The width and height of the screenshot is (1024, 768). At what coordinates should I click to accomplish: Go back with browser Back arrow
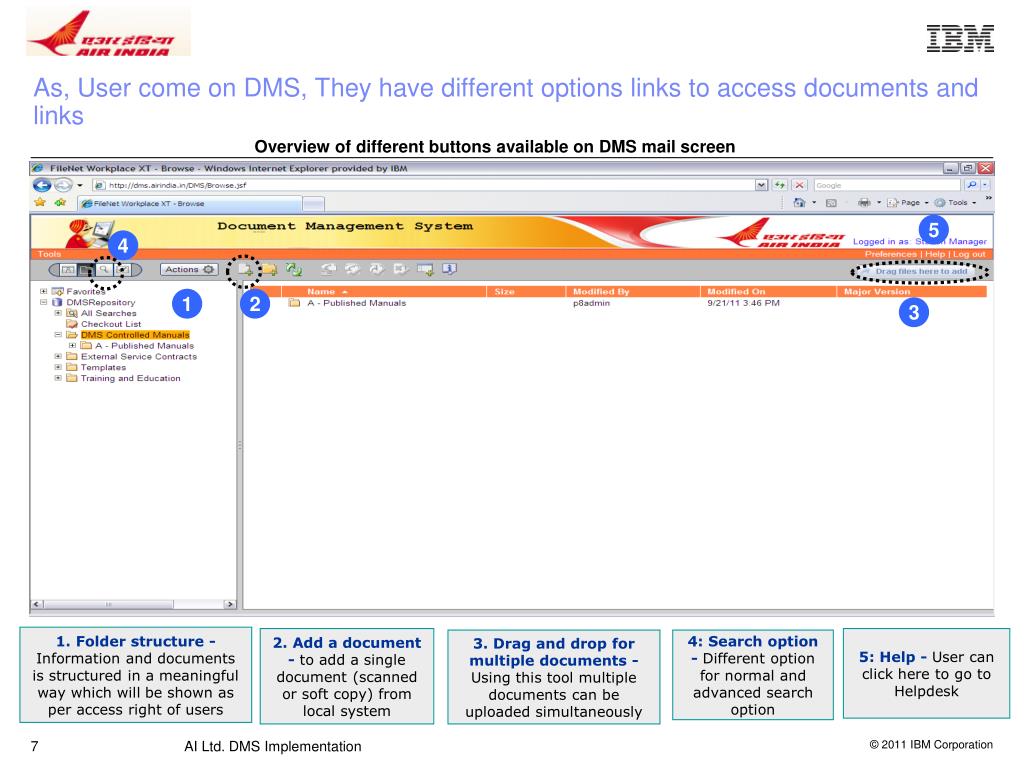[x=43, y=185]
